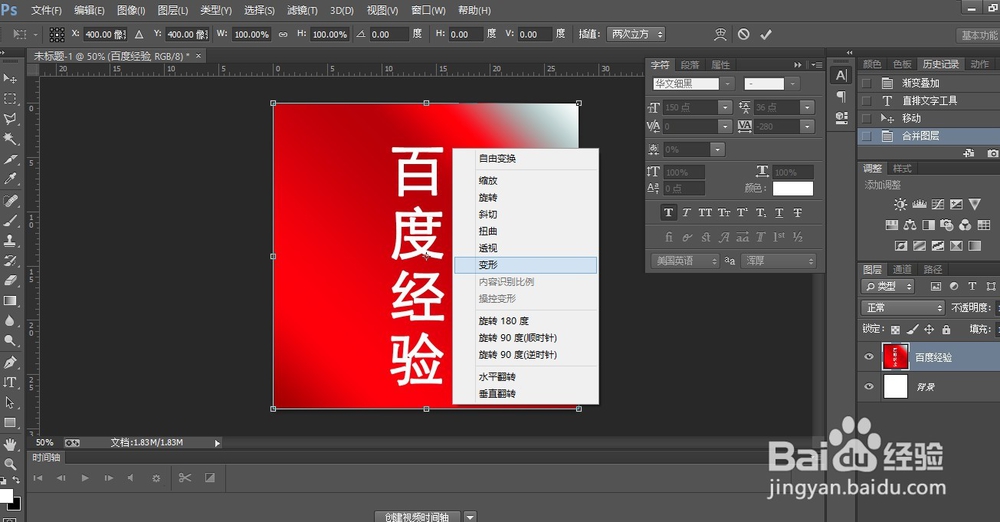
Task: Create new snapshot camera icon in History
Action: click(992, 153)
